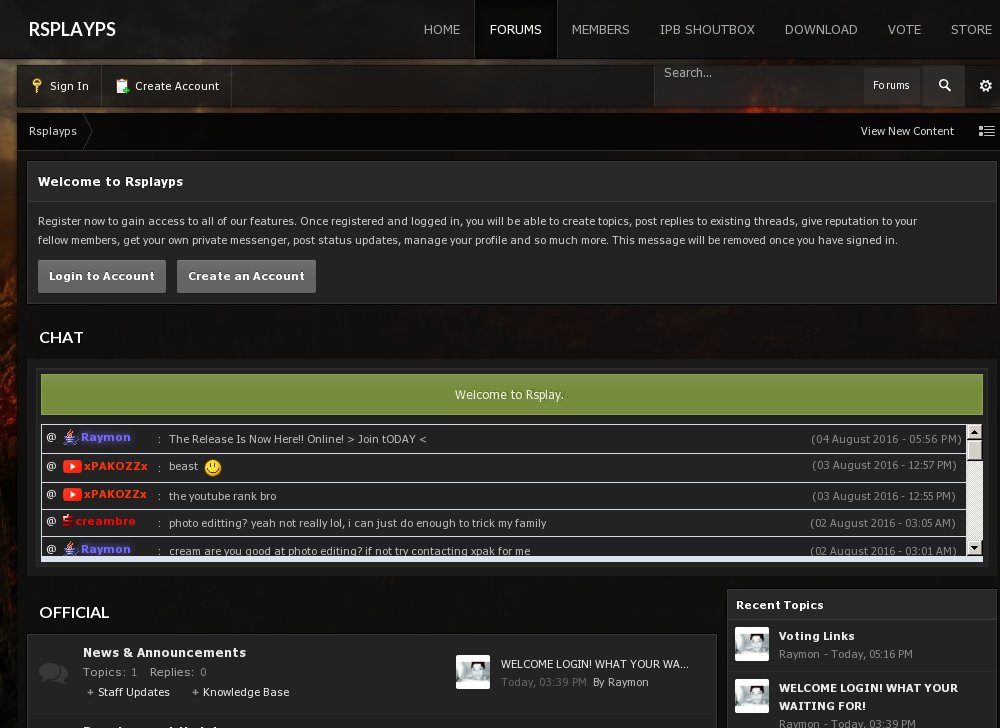Go to IPB Shoutbox menu item
Screen dimensions: 1000x728
point(707,29)
